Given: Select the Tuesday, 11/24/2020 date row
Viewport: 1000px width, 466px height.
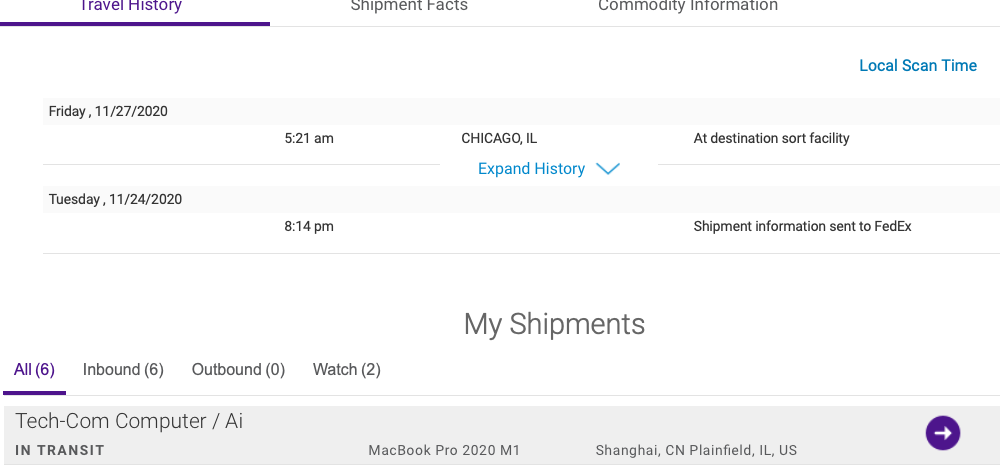Looking at the screenshot, I should tap(115, 200).
